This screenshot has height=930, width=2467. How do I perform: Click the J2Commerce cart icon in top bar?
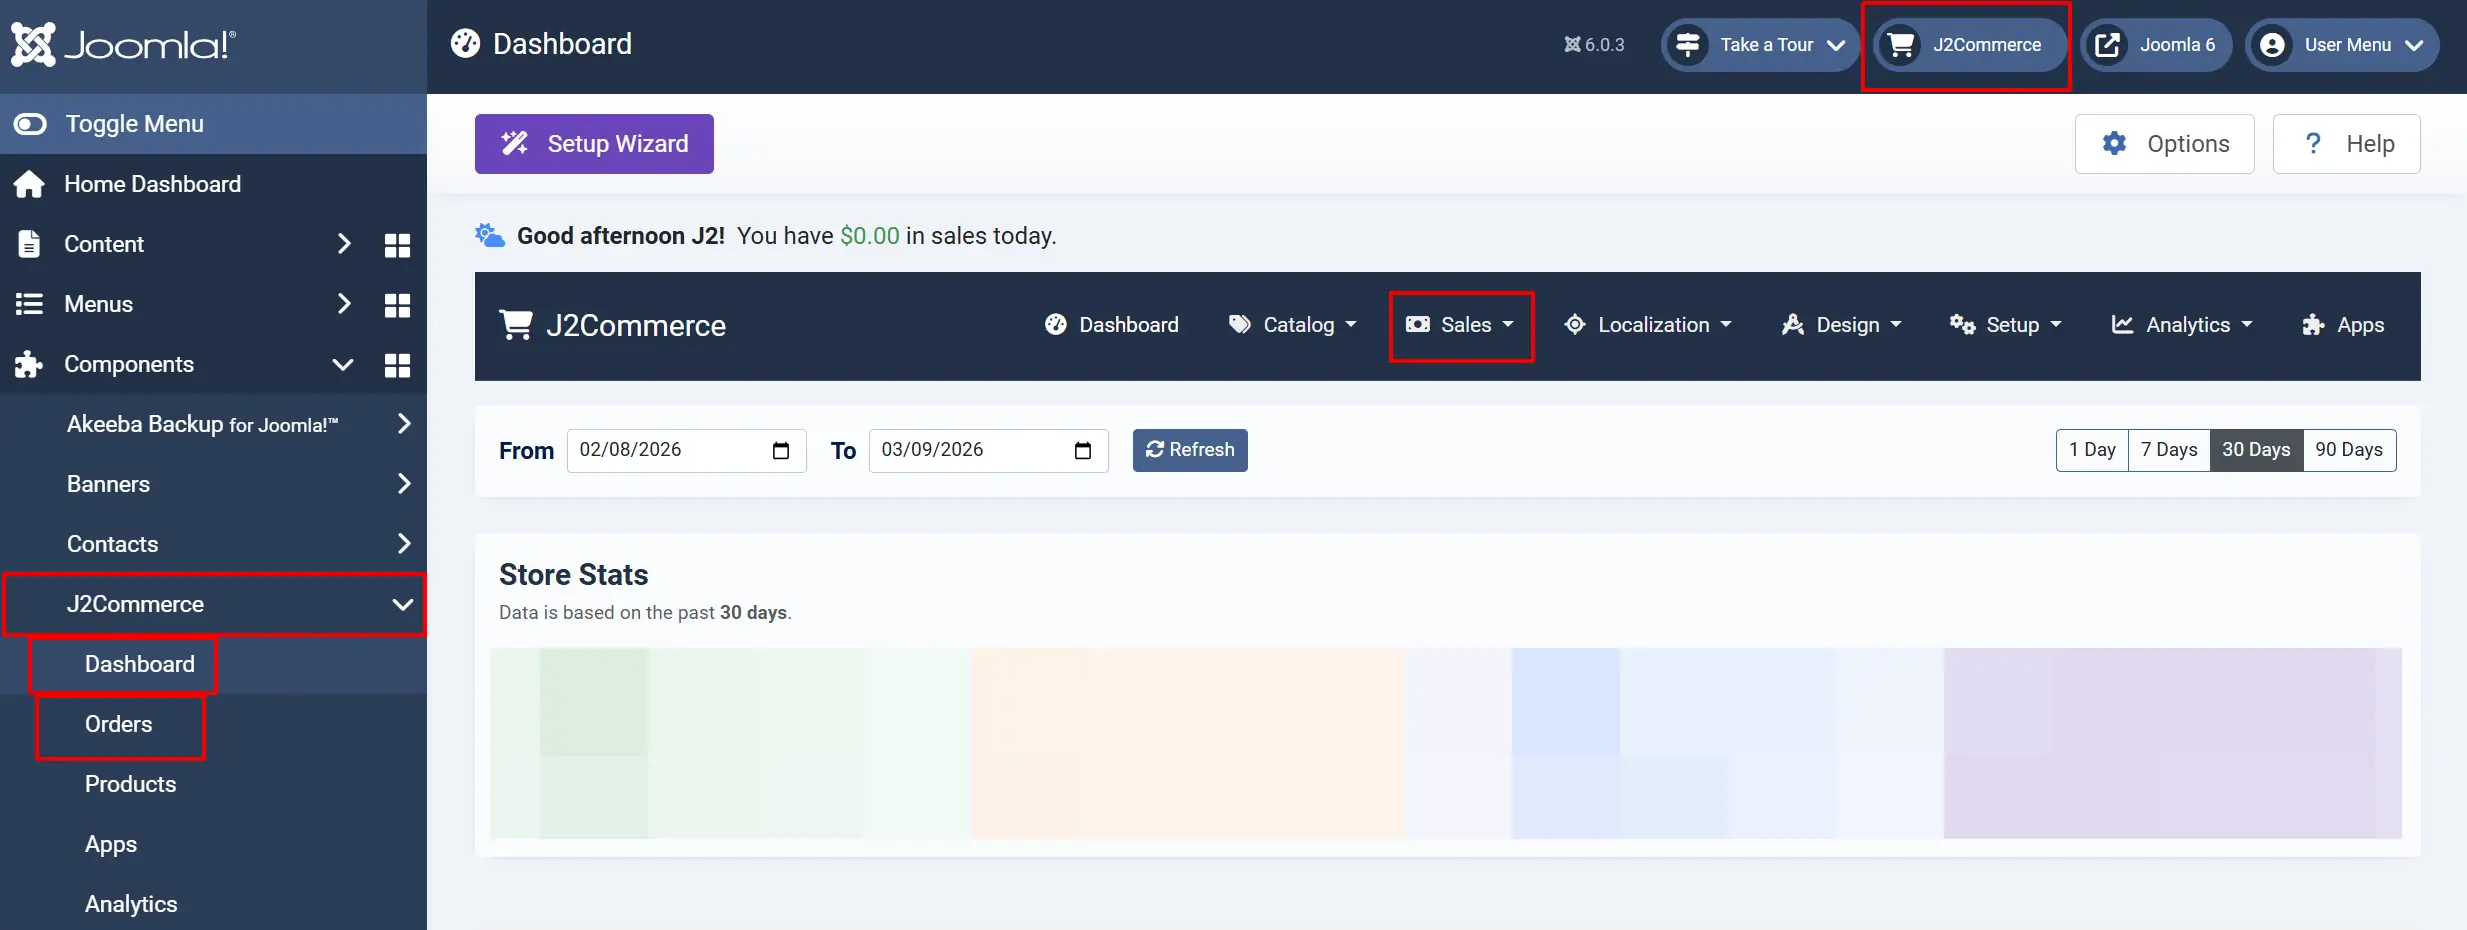[x=1901, y=45]
